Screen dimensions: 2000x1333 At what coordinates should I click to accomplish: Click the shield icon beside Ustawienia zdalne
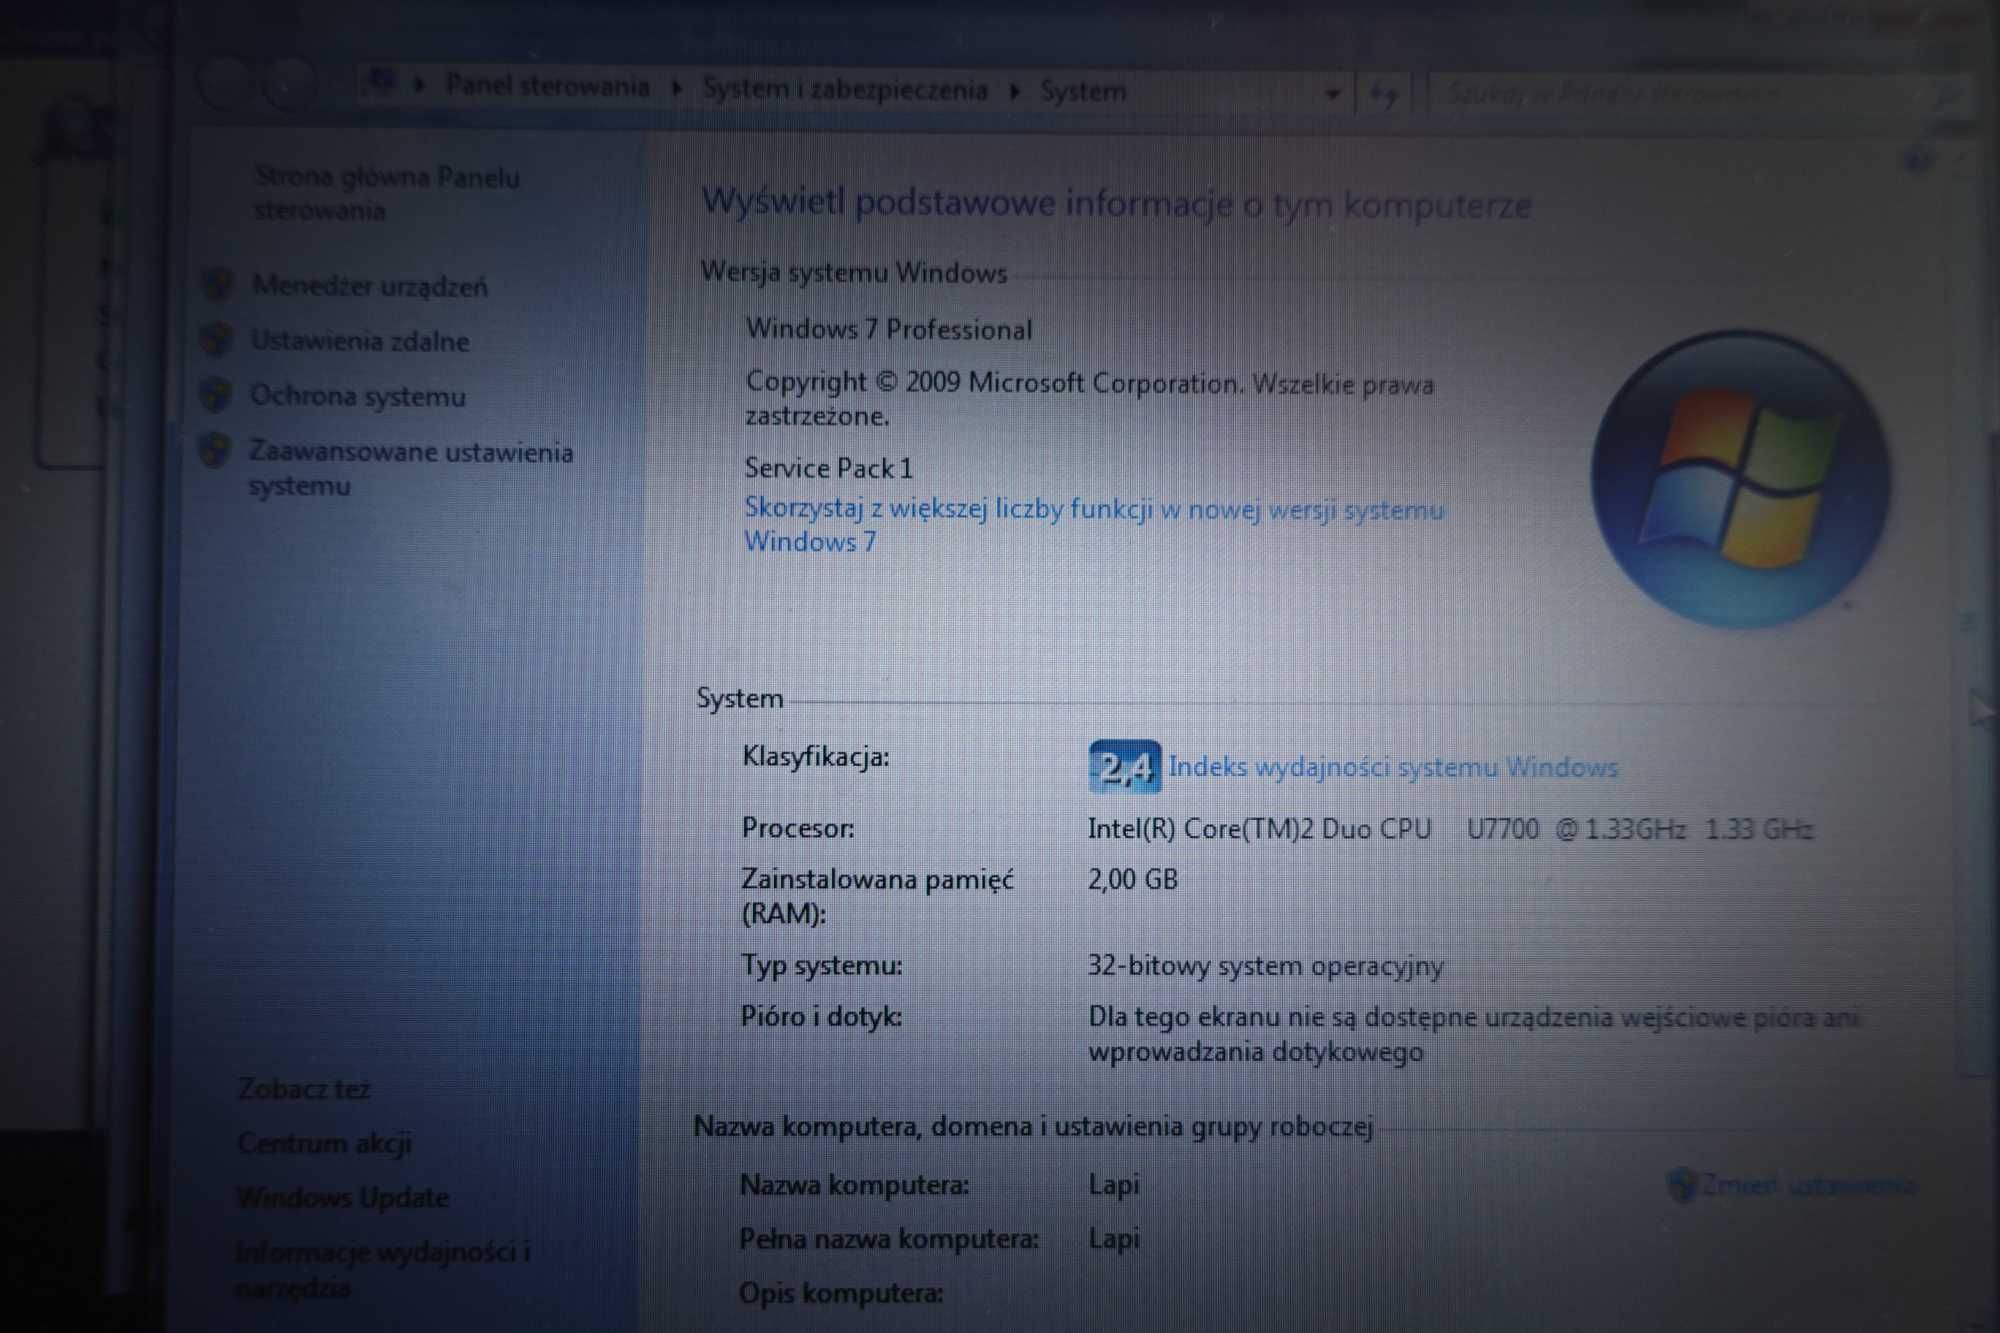pyautogui.click(x=216, y=340)
